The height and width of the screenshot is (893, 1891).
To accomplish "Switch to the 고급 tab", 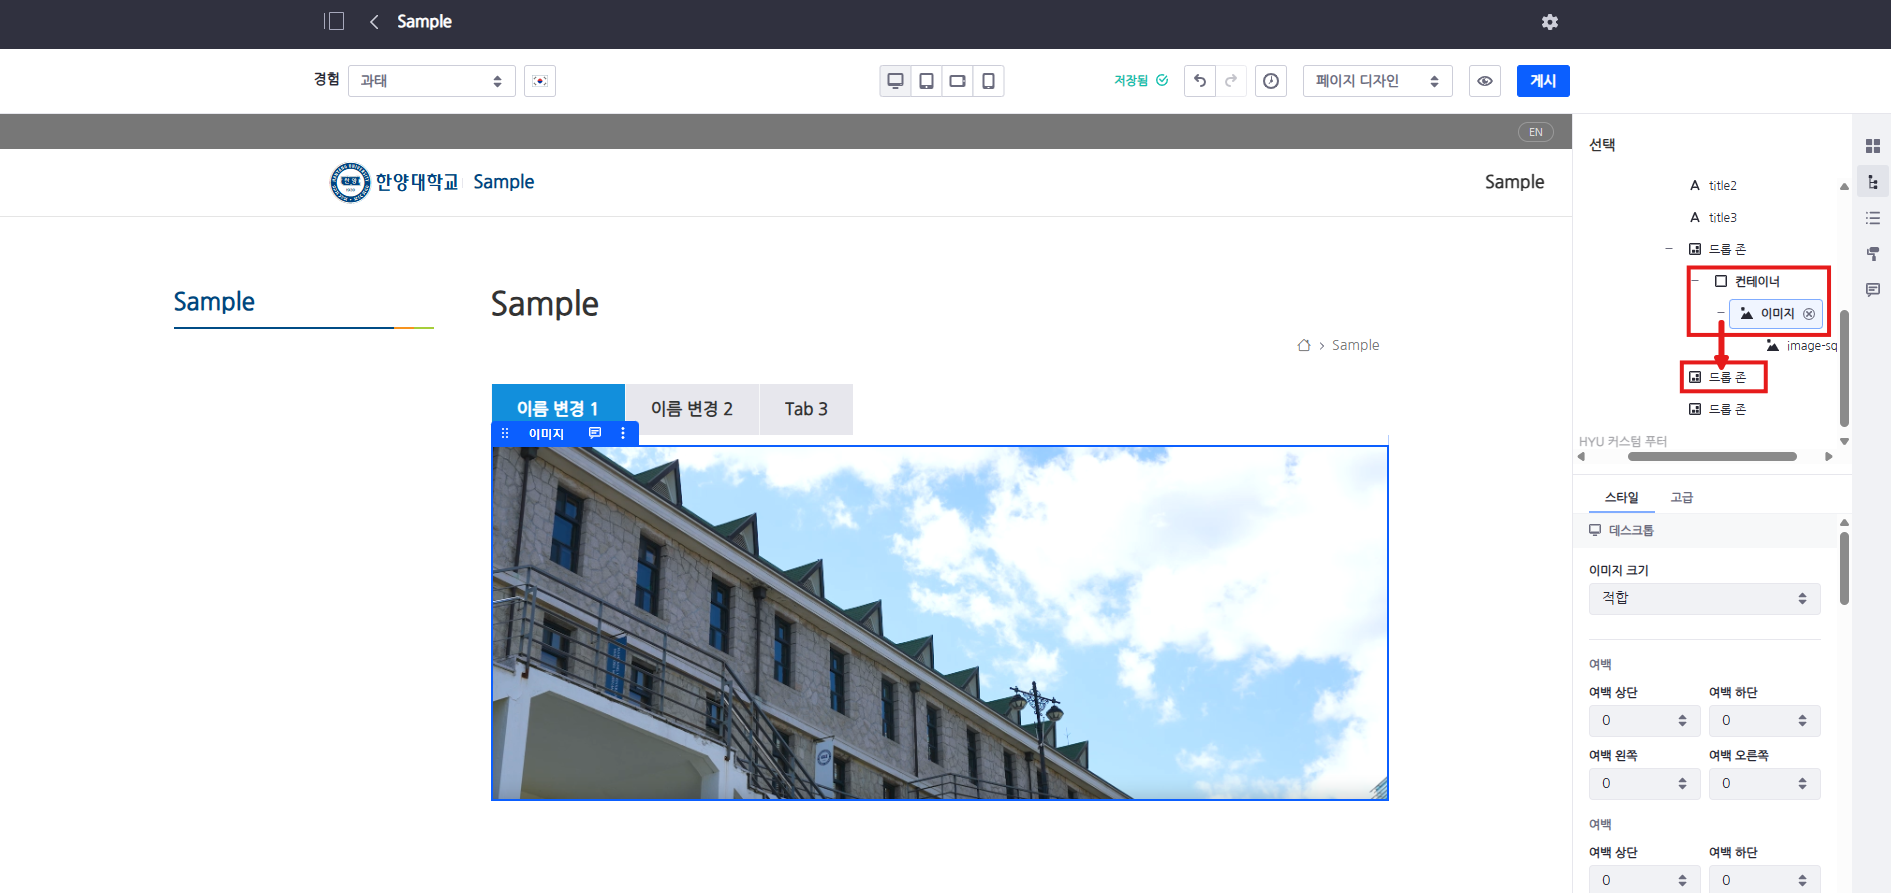I will (1681, 497).
